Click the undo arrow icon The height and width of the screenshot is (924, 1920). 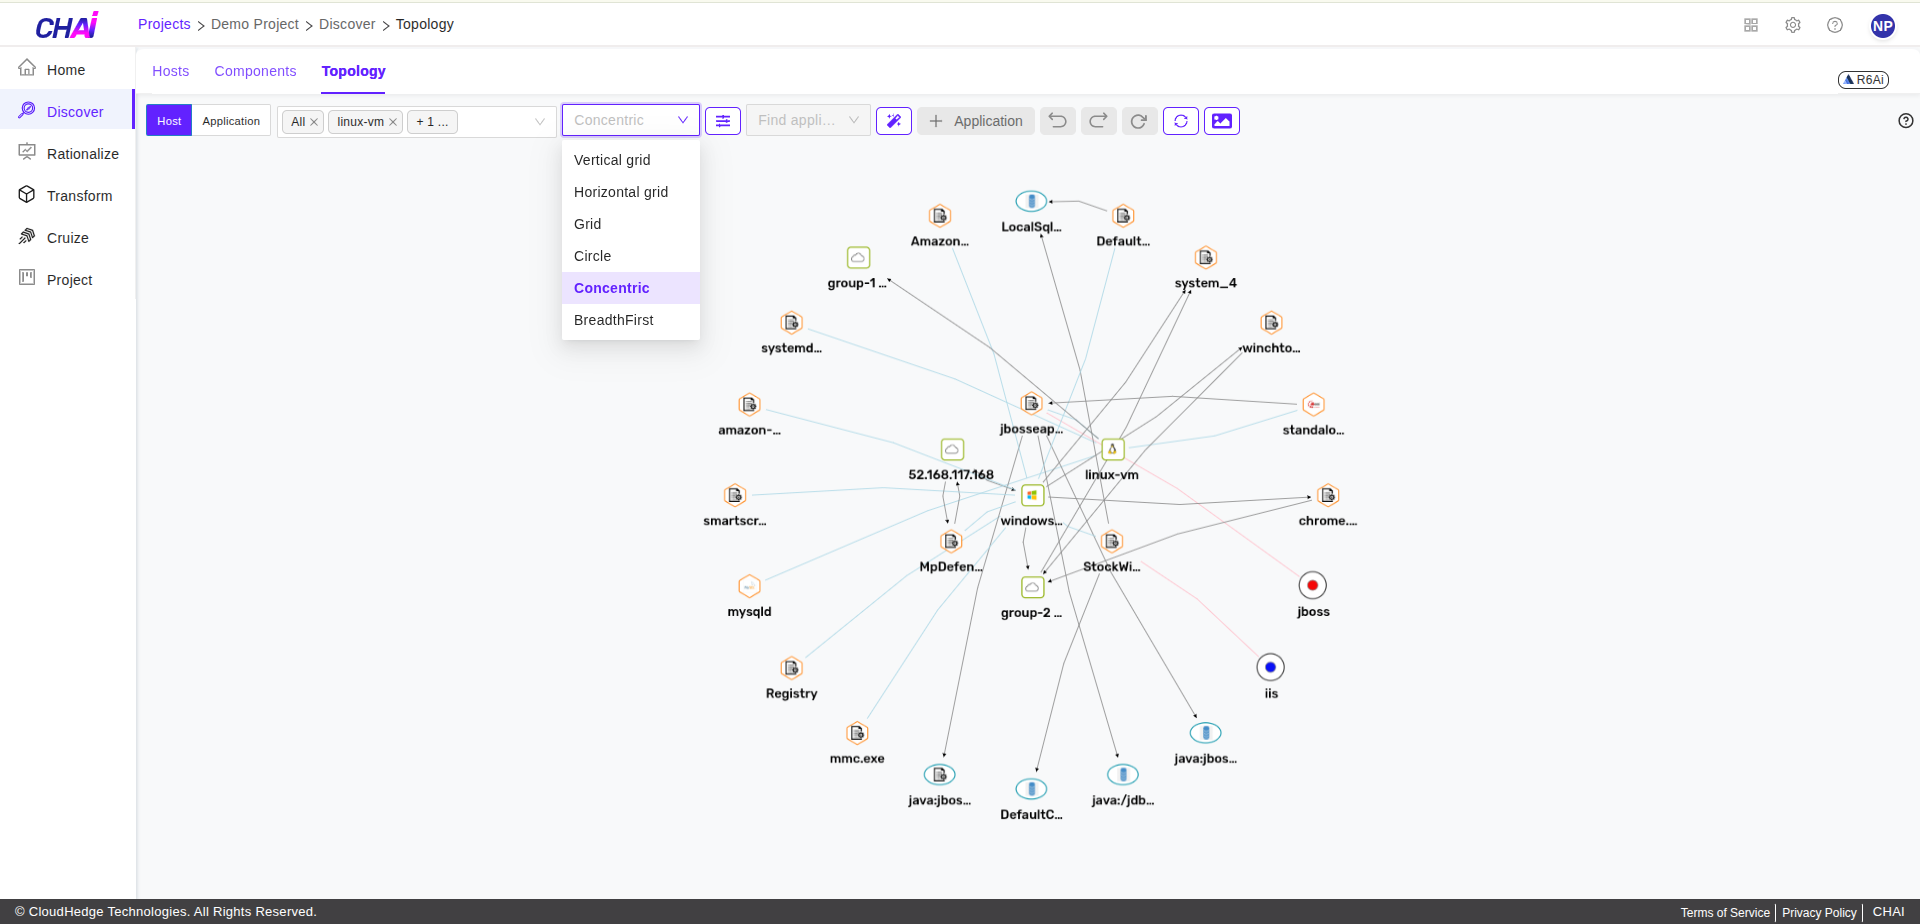tap(1057, 121)
